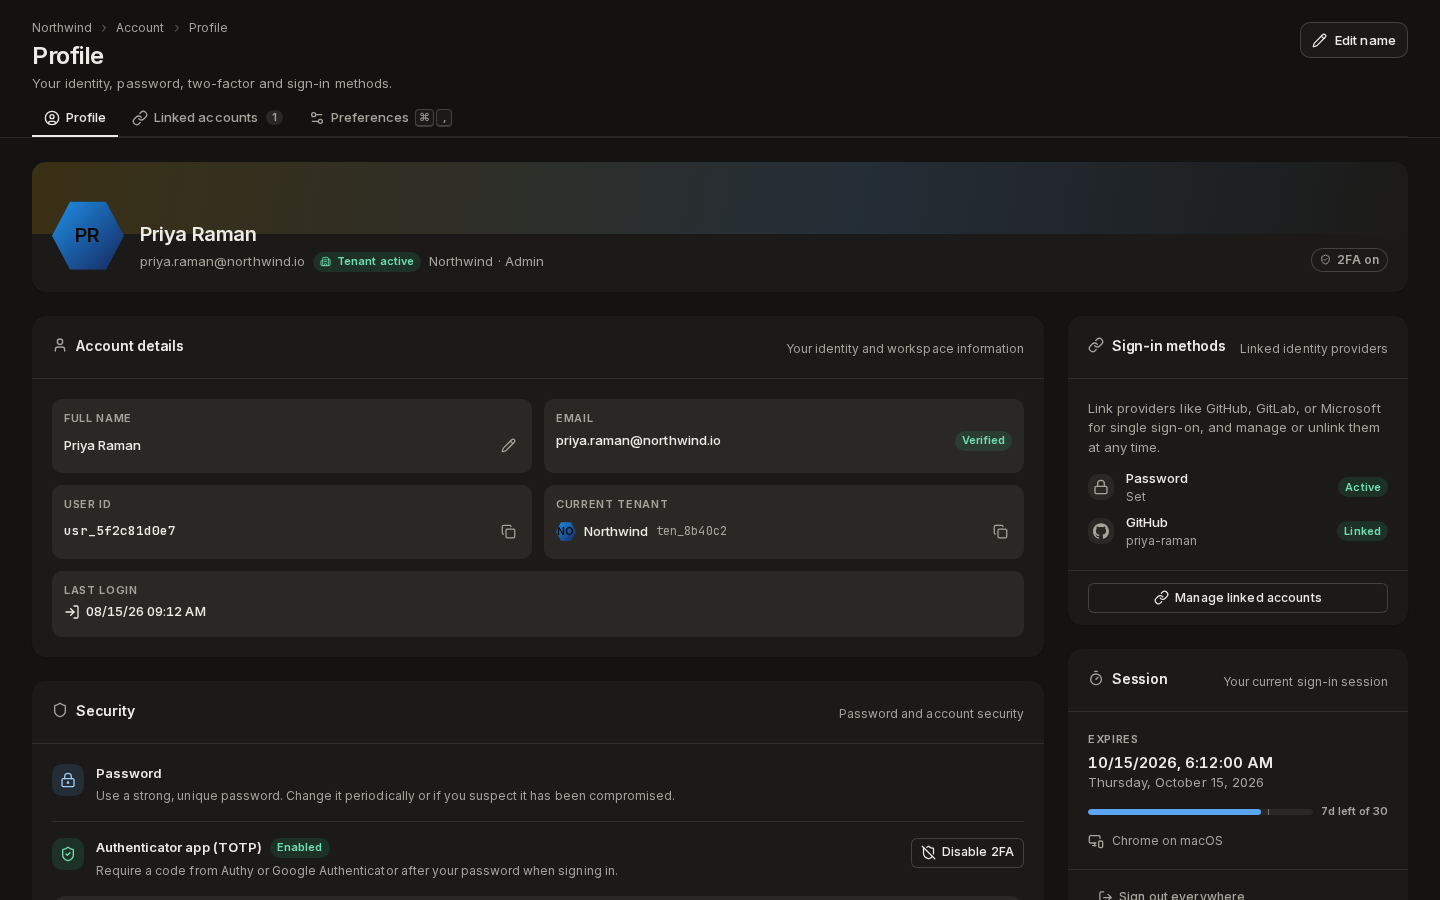Copy the current tenant ID

pos(1000,531)
